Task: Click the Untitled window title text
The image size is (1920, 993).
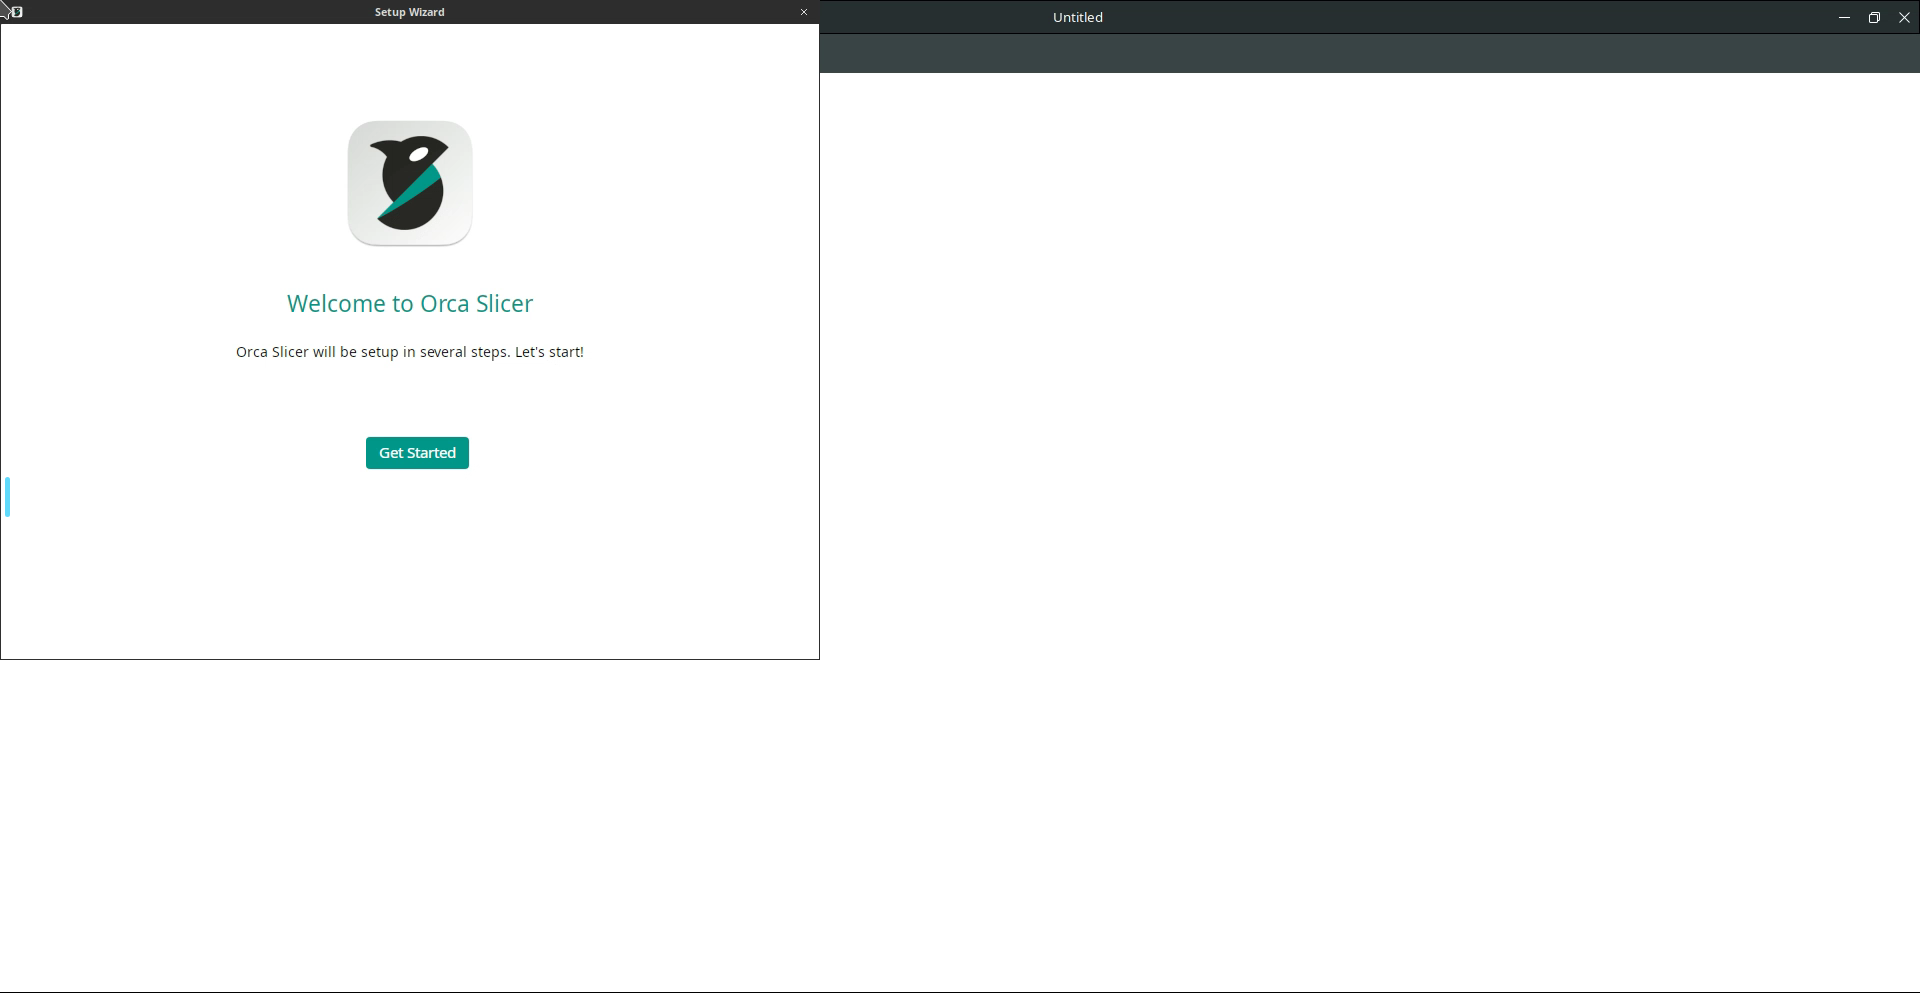Action: [x=1077, y=17]
